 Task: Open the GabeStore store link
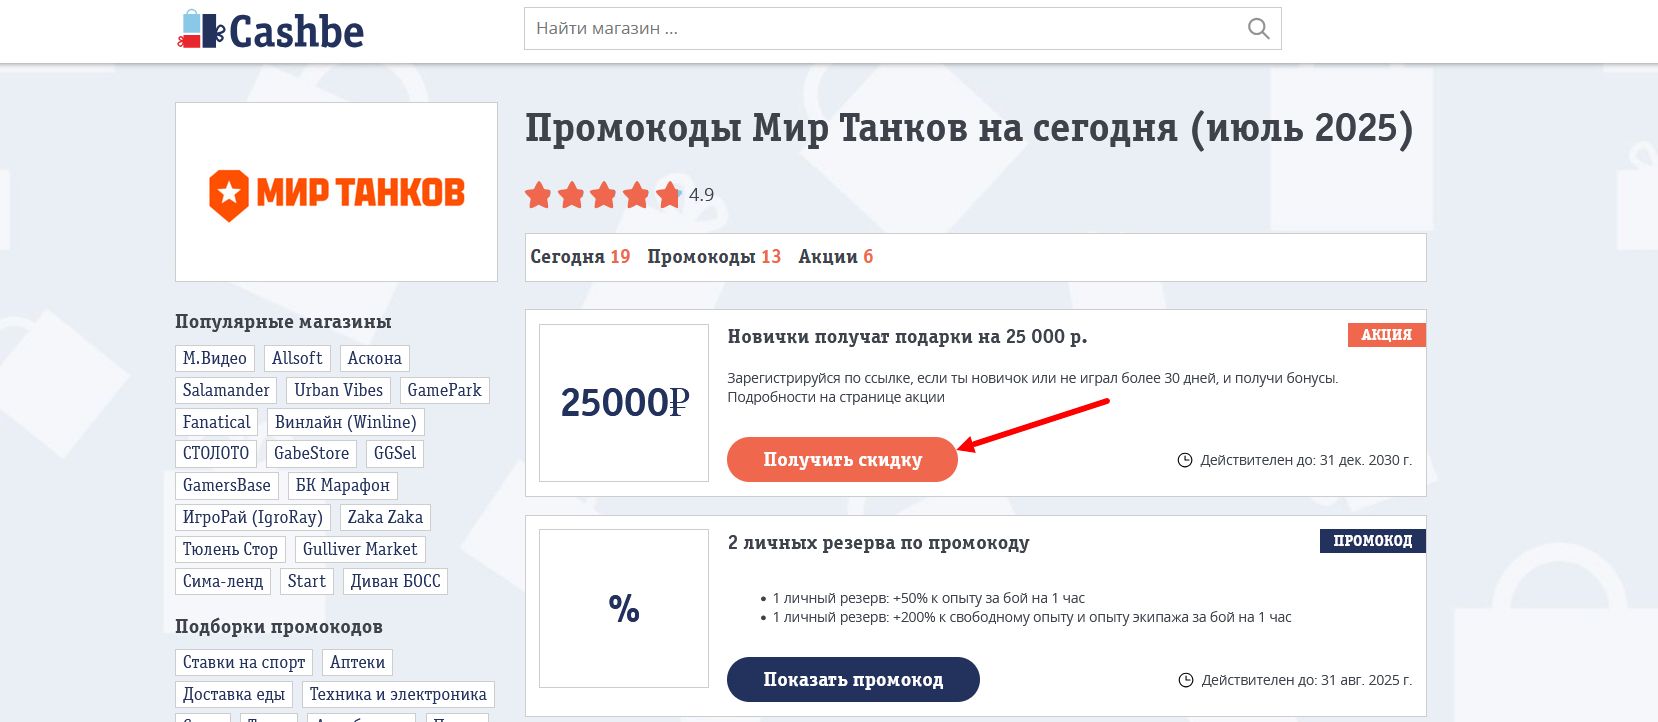coord(312,453)
